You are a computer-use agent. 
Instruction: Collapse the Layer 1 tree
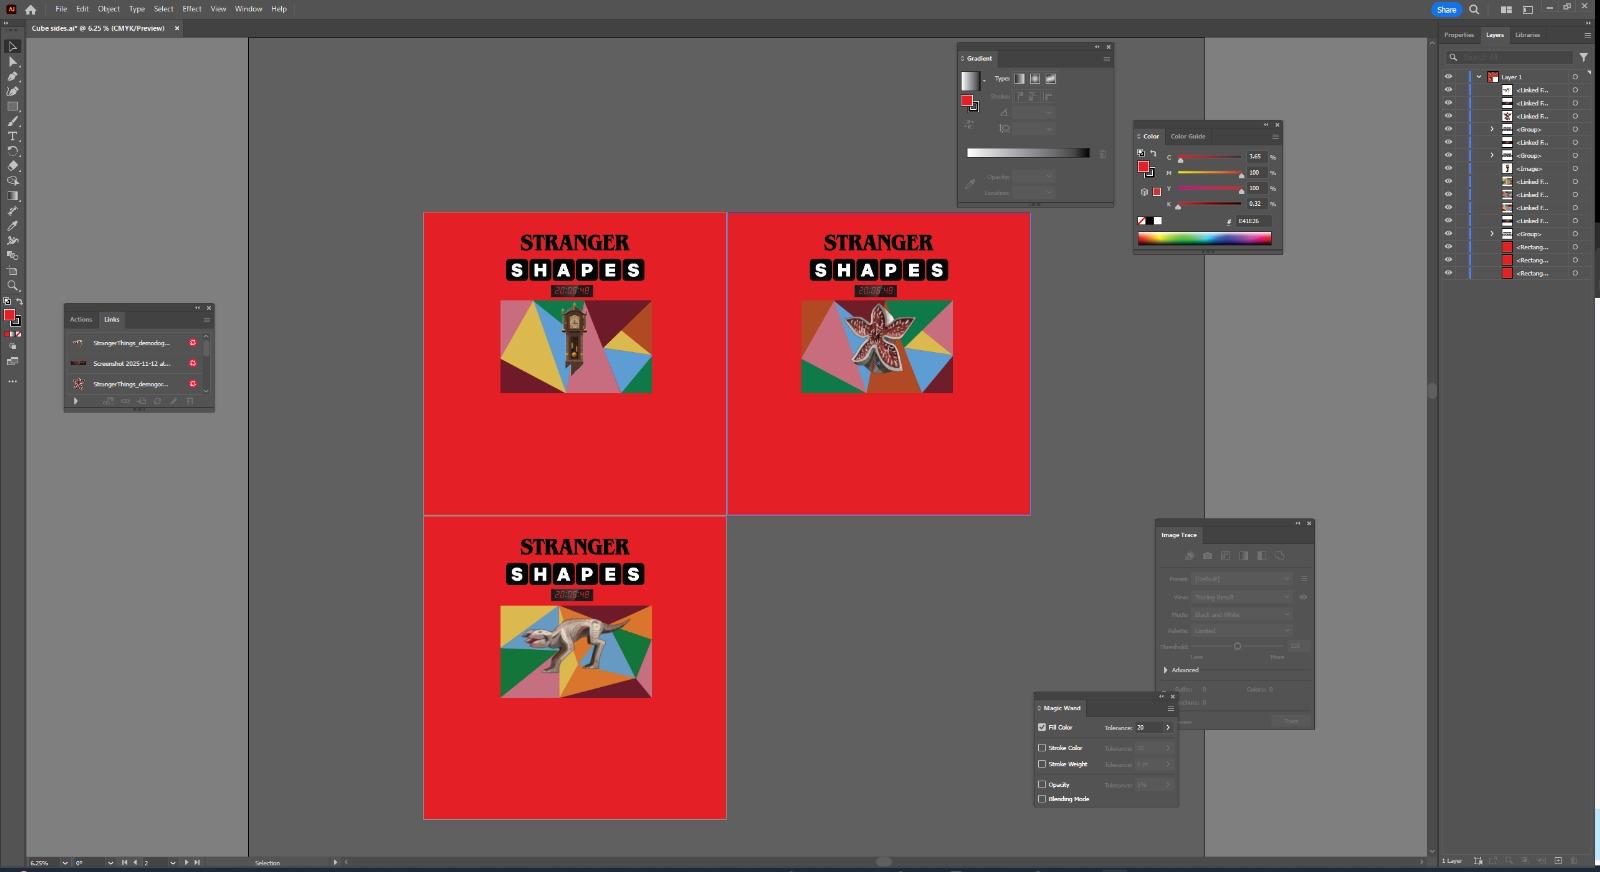1479,77
